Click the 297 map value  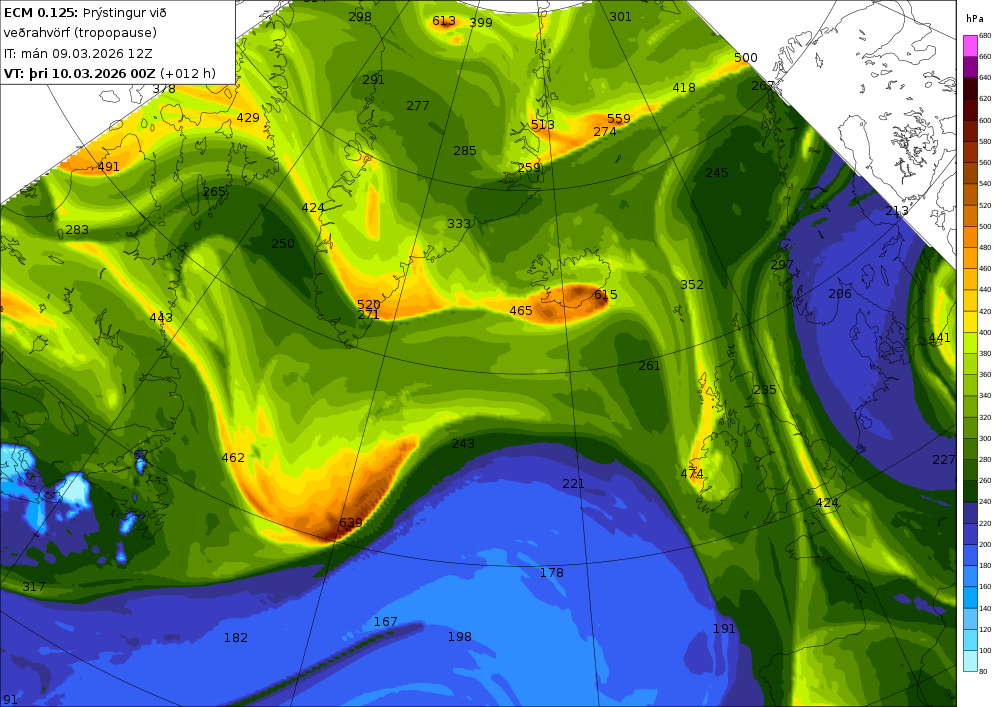click(x=782, y=265)
